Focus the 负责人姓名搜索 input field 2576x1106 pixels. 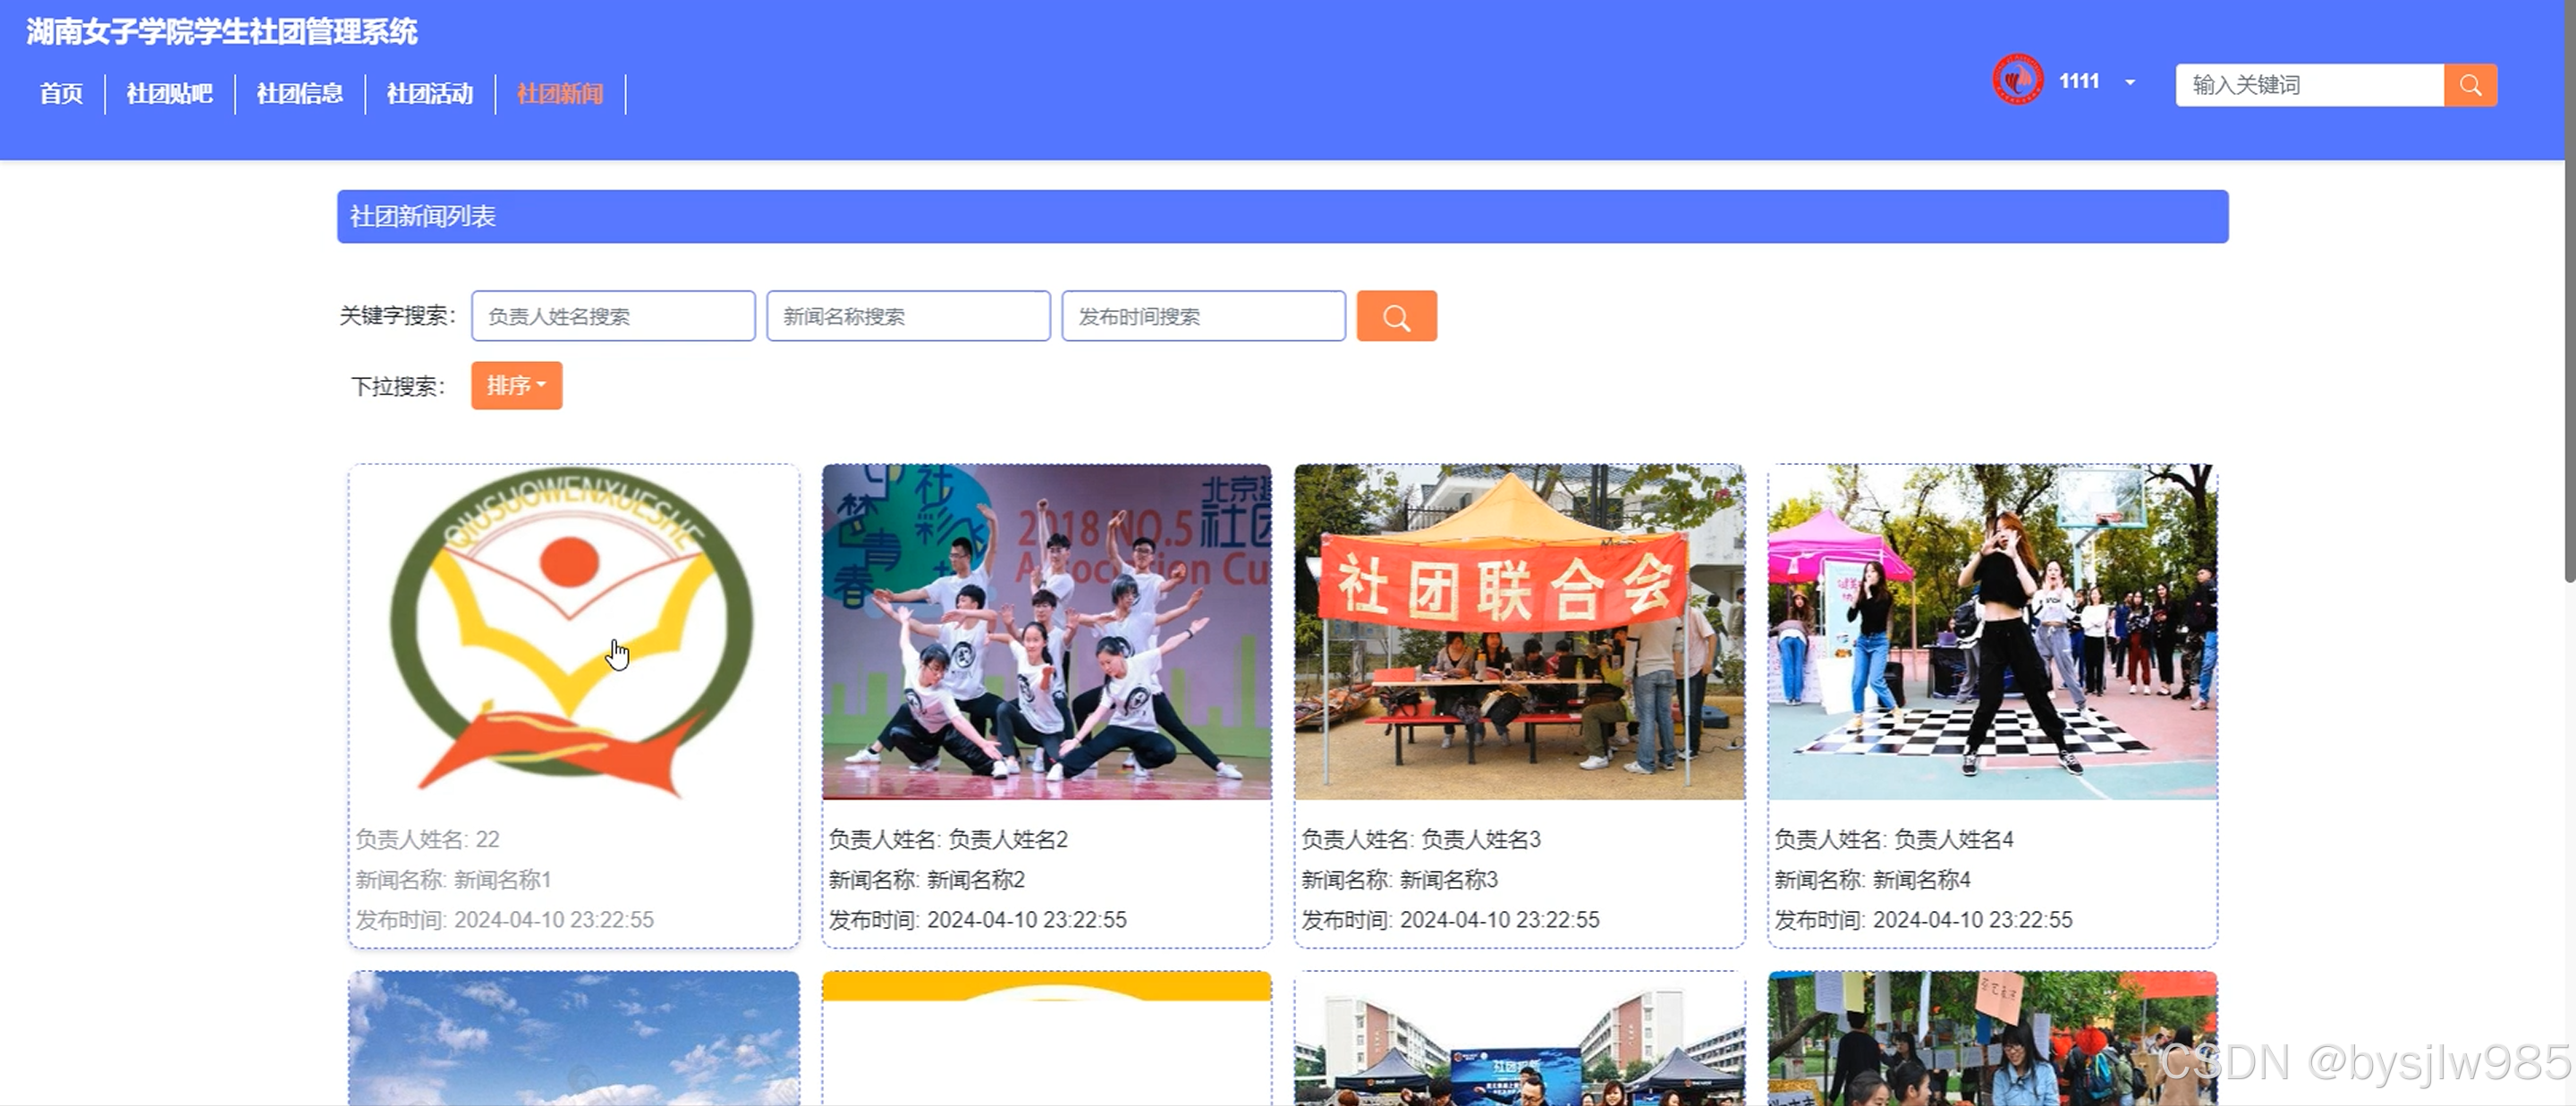[613, 316]
